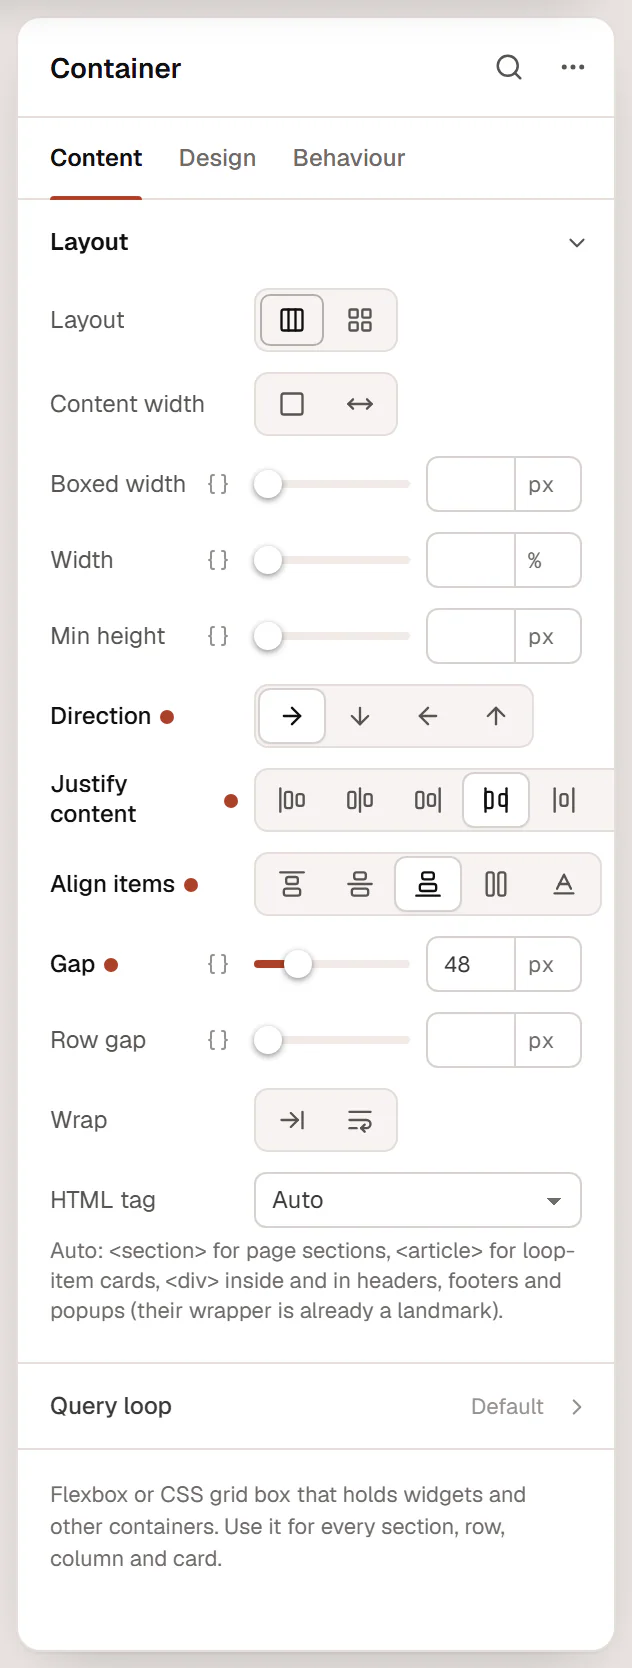Enable wrap with the wrap lines icon
Image resolution: width=632 pixels, height=1668 pixels.
click(x=360, y=1120)
